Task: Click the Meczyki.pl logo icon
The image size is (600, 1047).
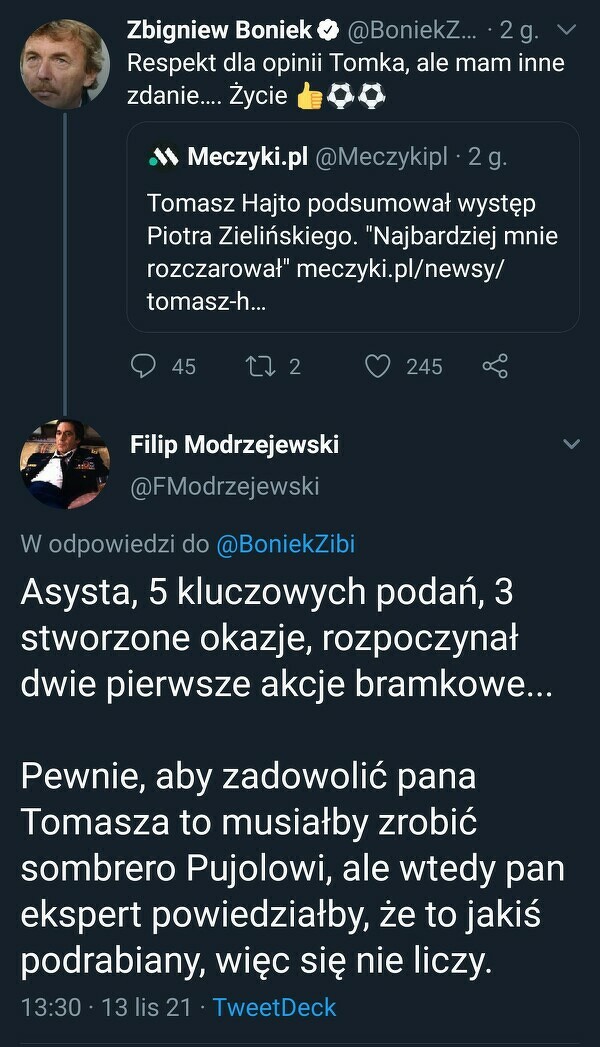Action: [x=163, y=156]
